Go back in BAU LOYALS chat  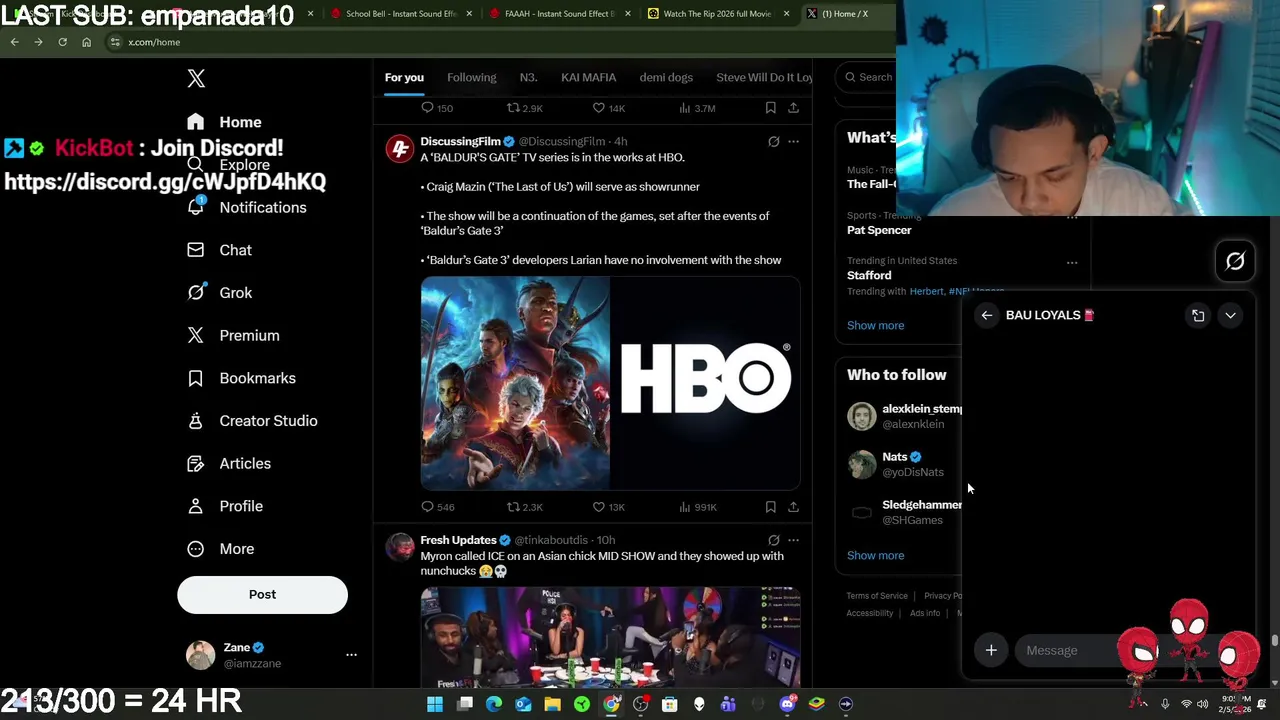tap(987, 315)
